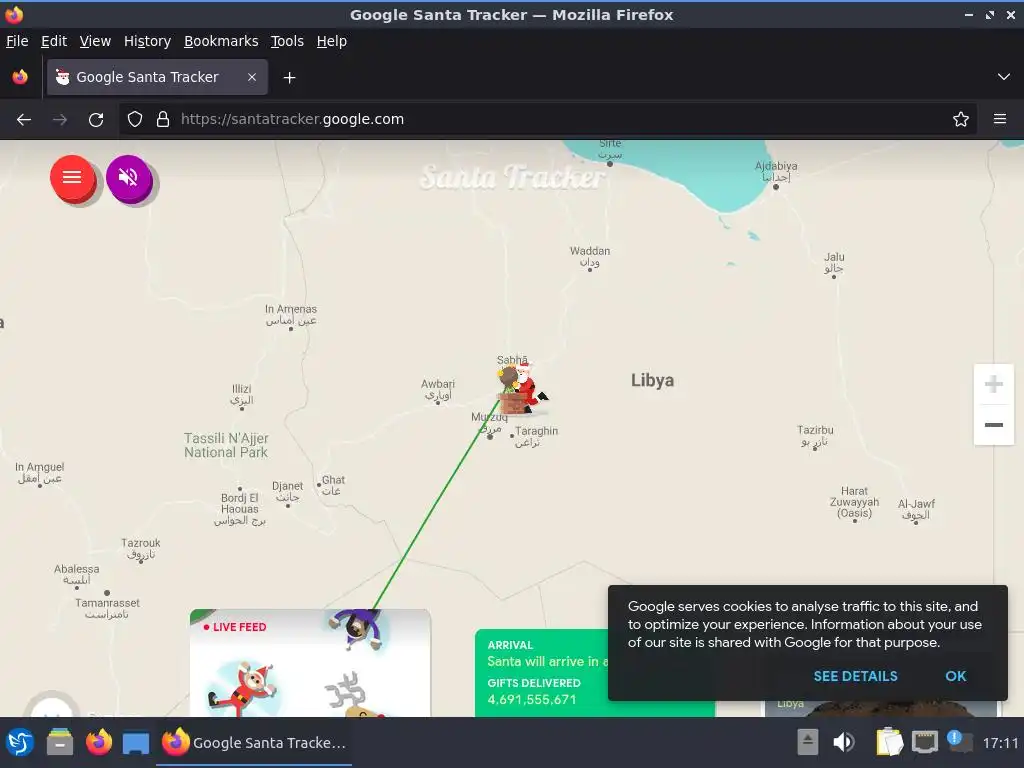Launch file manager from taskbar

59,743
